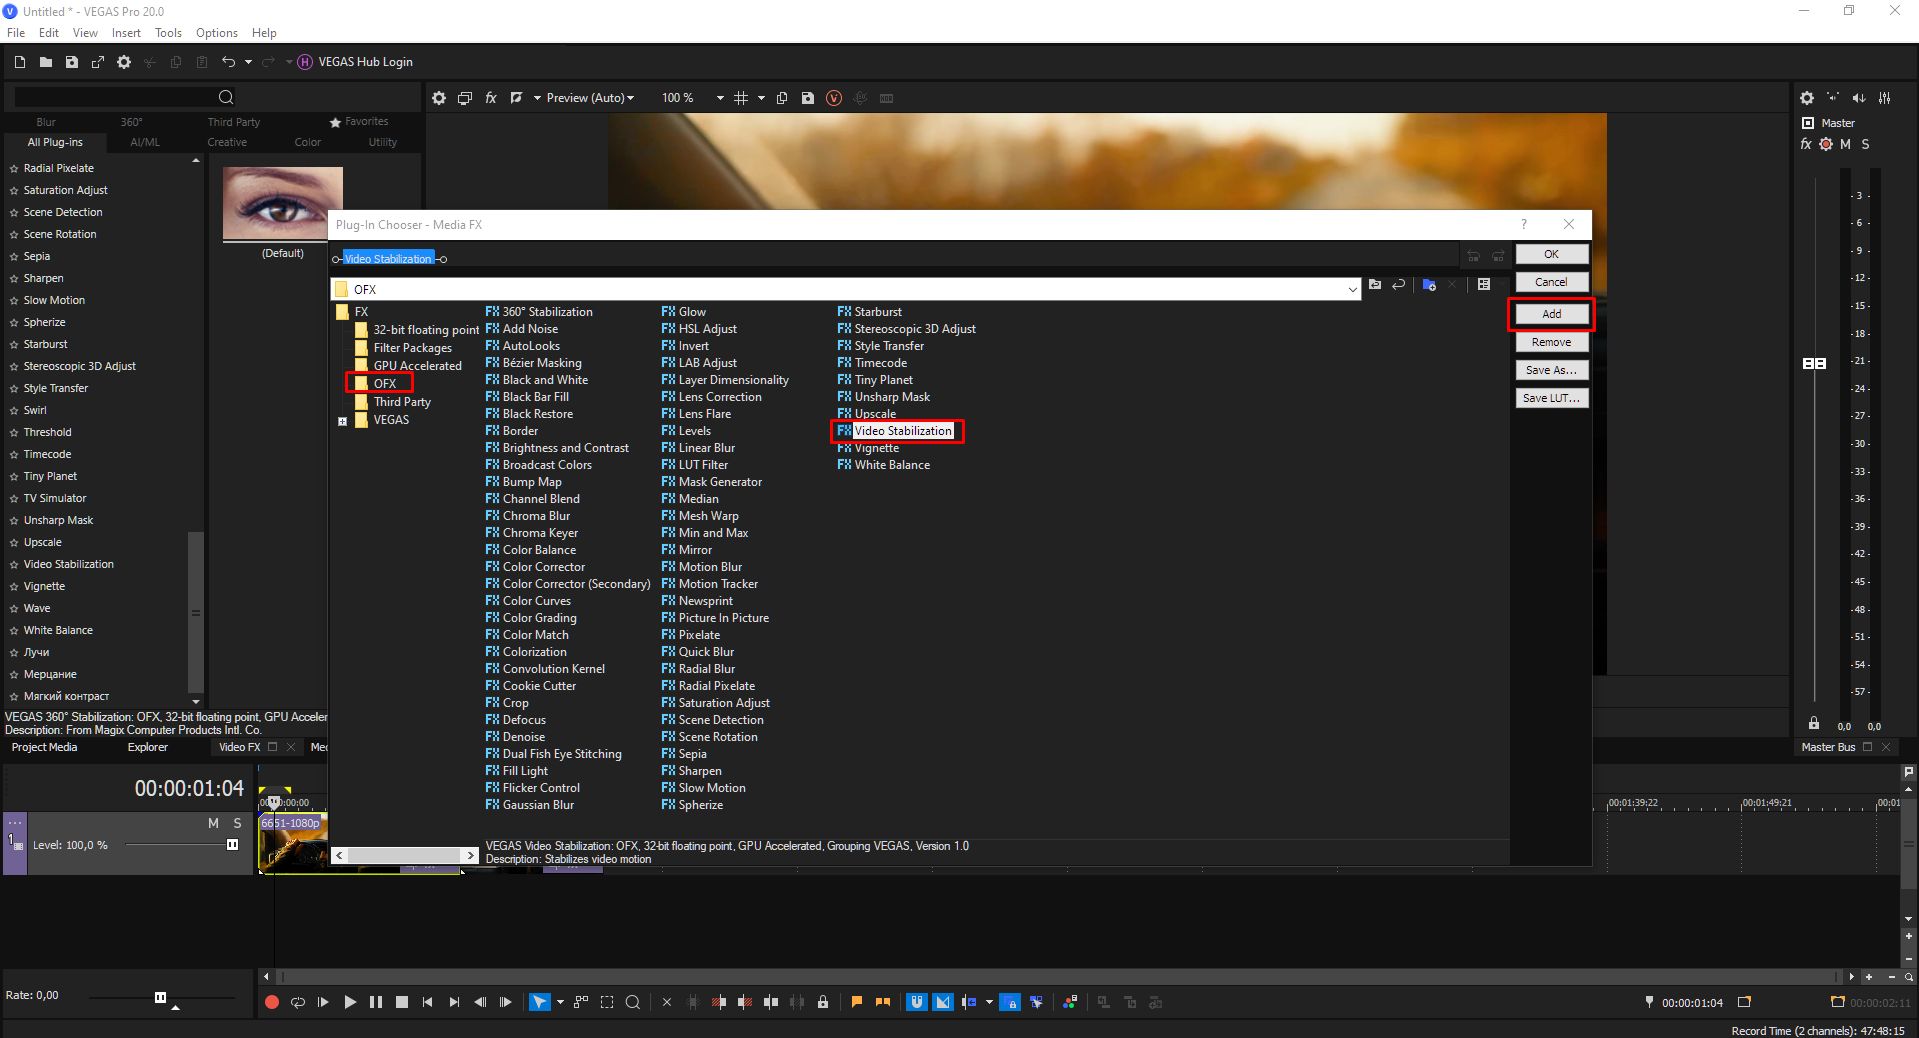Start playback with the Play button
The width and height of the screenshot is (1919, 1038).
(350, 1002)
